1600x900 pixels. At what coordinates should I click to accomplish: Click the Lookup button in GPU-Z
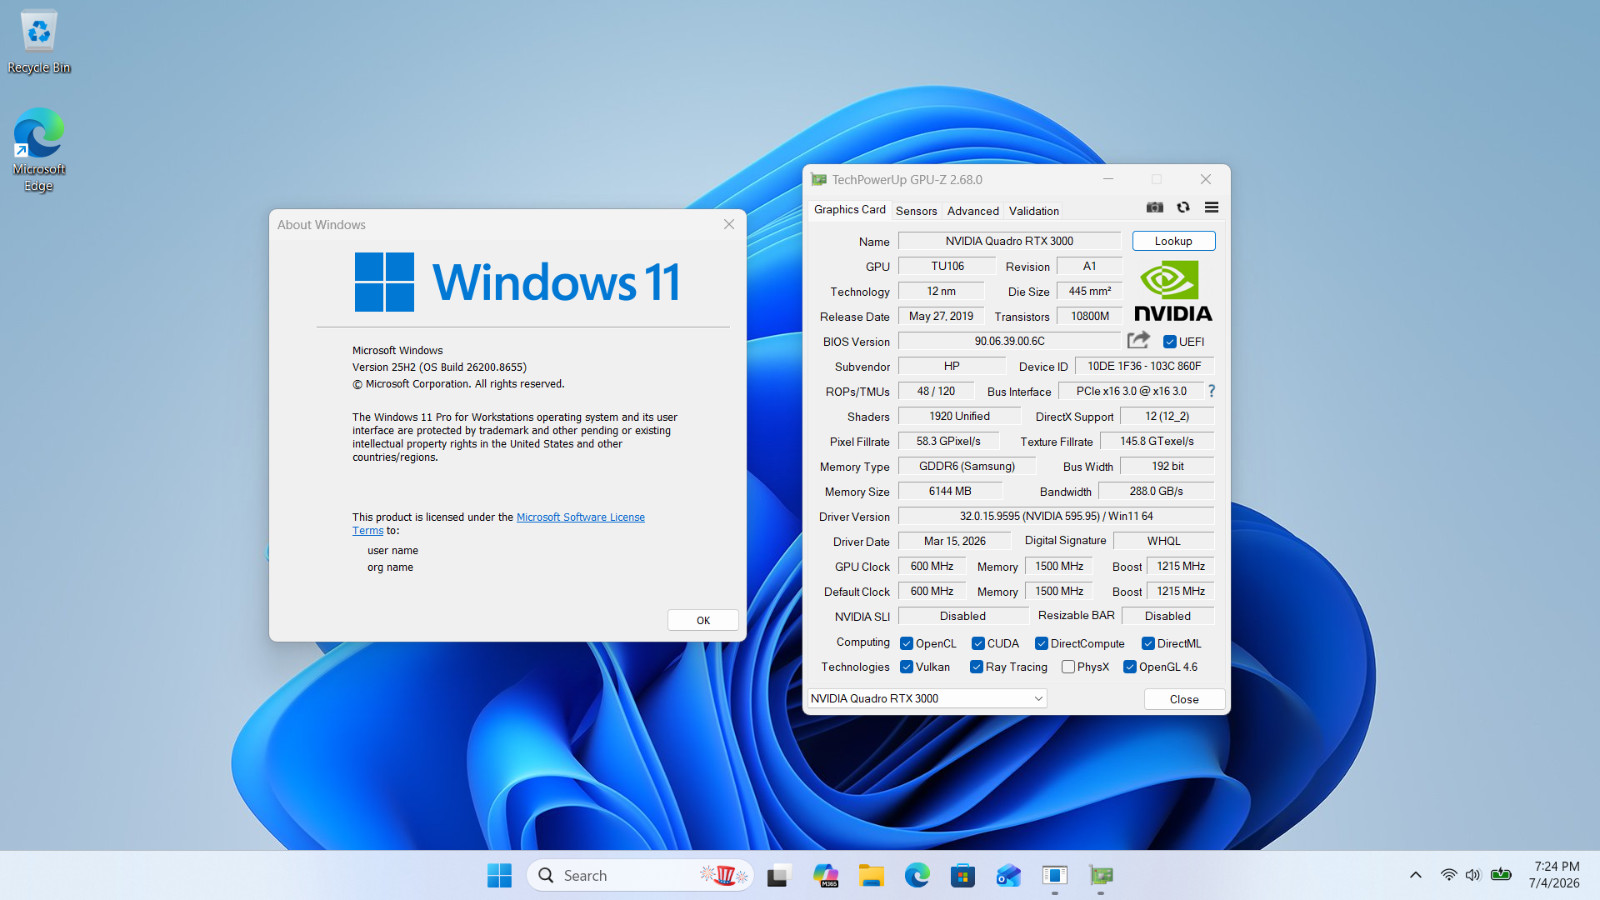pyautogui.click(x=1173, y=241)
